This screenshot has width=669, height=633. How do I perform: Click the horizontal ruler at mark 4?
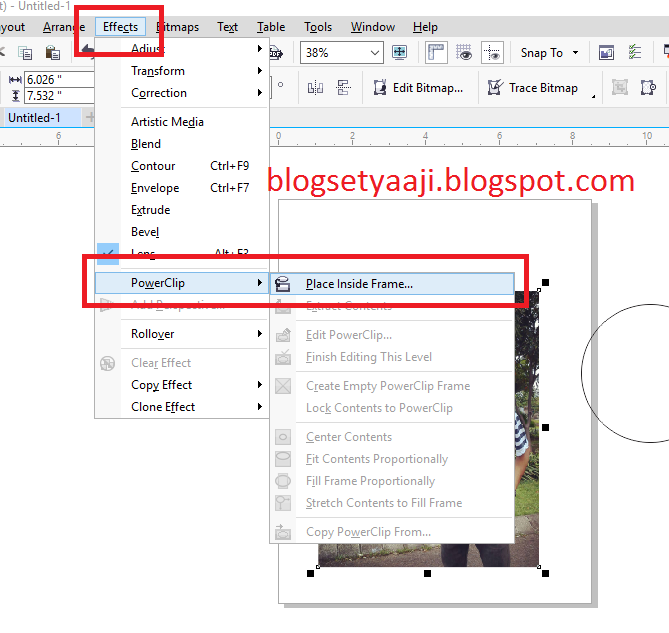[x=425, y=137]
